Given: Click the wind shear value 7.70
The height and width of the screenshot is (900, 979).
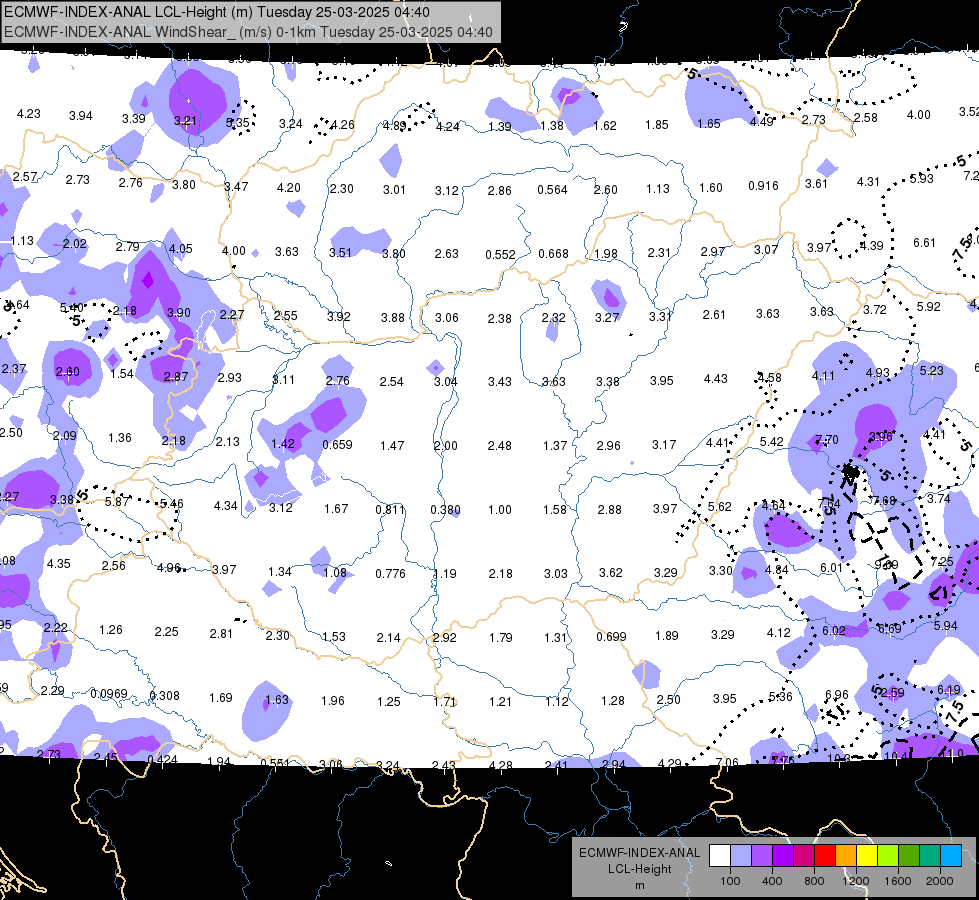Looking at the screenshot, I should coord(827,440).
